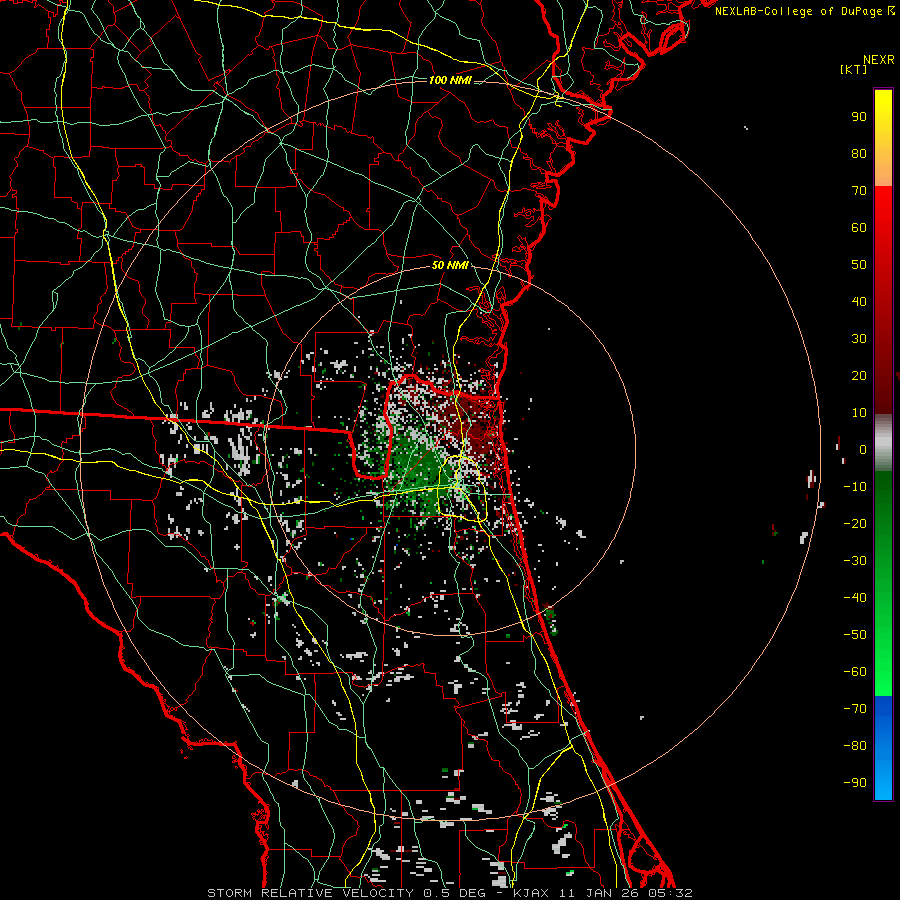Click the 0 value on the velocity scale
Viewport: 900px width, 900px height.
(x=863, y=450)
